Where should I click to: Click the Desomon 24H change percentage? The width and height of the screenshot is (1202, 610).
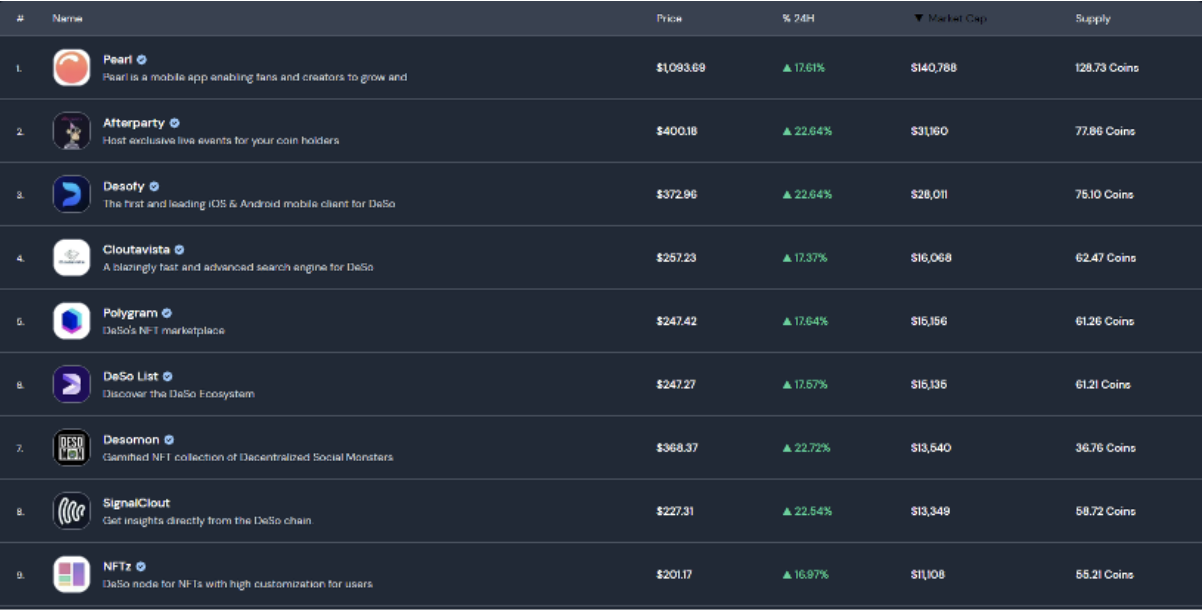pos(807,448)
